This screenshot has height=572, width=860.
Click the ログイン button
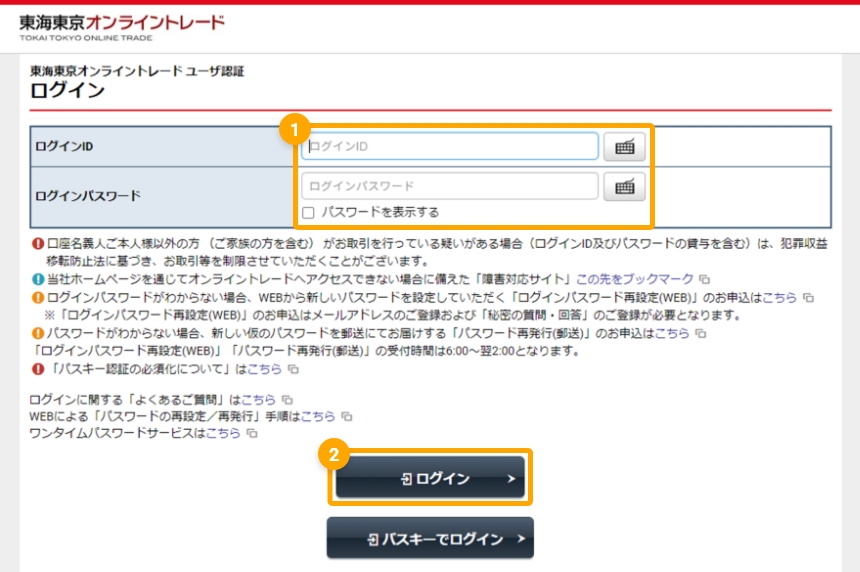click(x=430, y=478)
